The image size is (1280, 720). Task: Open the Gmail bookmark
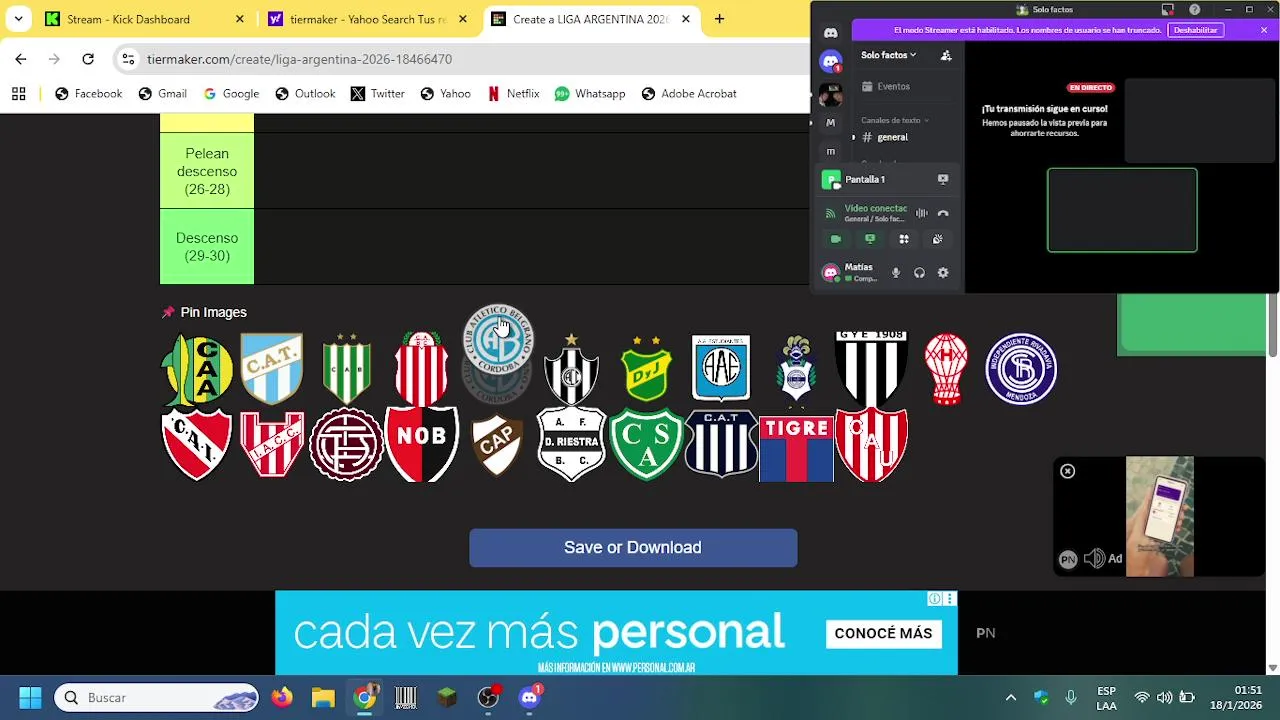pyautogui.click(x=163, y=94)
